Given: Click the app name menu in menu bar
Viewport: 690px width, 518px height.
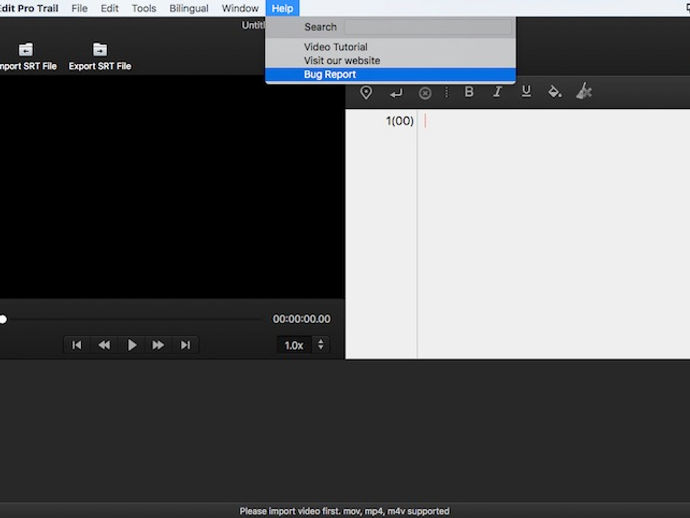Looking at the screenshot, I should tap(29, 8).
